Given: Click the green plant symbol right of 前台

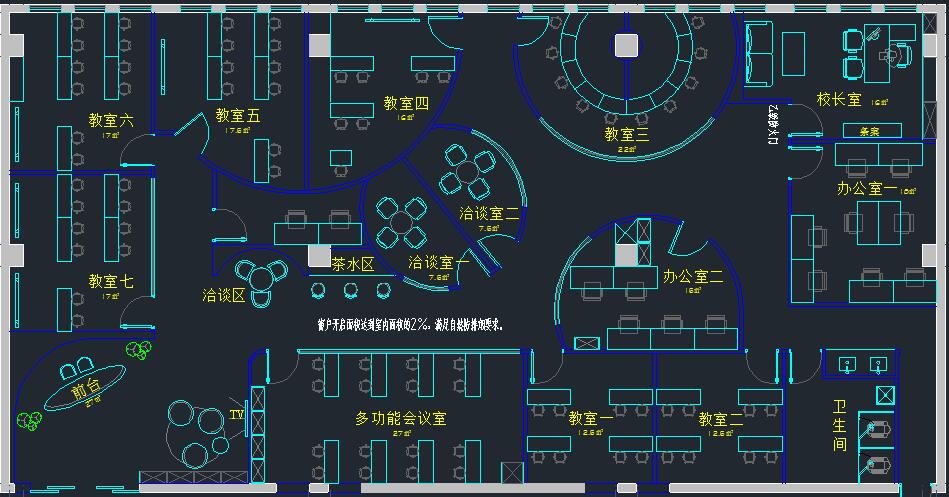Looking at the screenshot, I should coord(137,349).
